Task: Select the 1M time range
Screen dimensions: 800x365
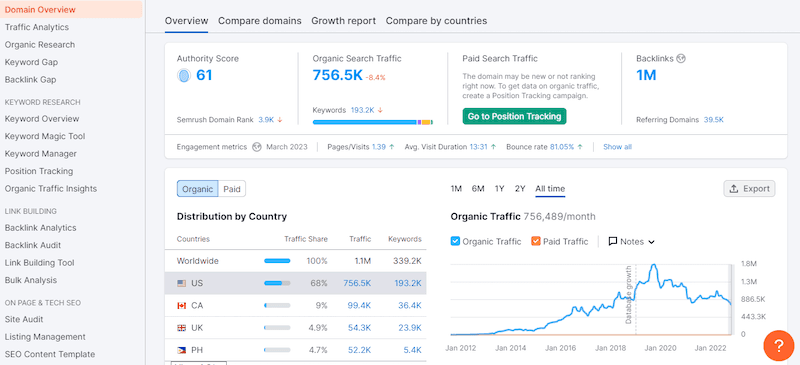Action: pyautogui.click(x=456, y=189)
